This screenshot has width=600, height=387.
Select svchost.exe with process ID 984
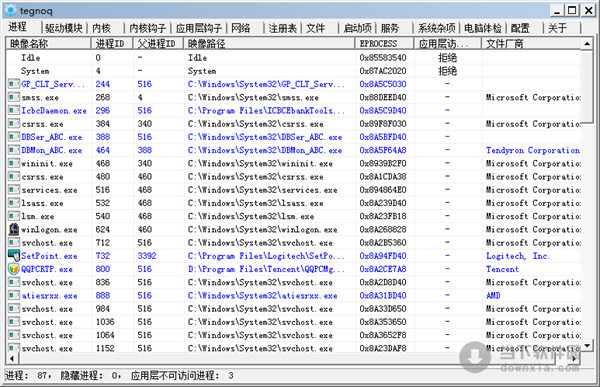[x=293, y=309]
